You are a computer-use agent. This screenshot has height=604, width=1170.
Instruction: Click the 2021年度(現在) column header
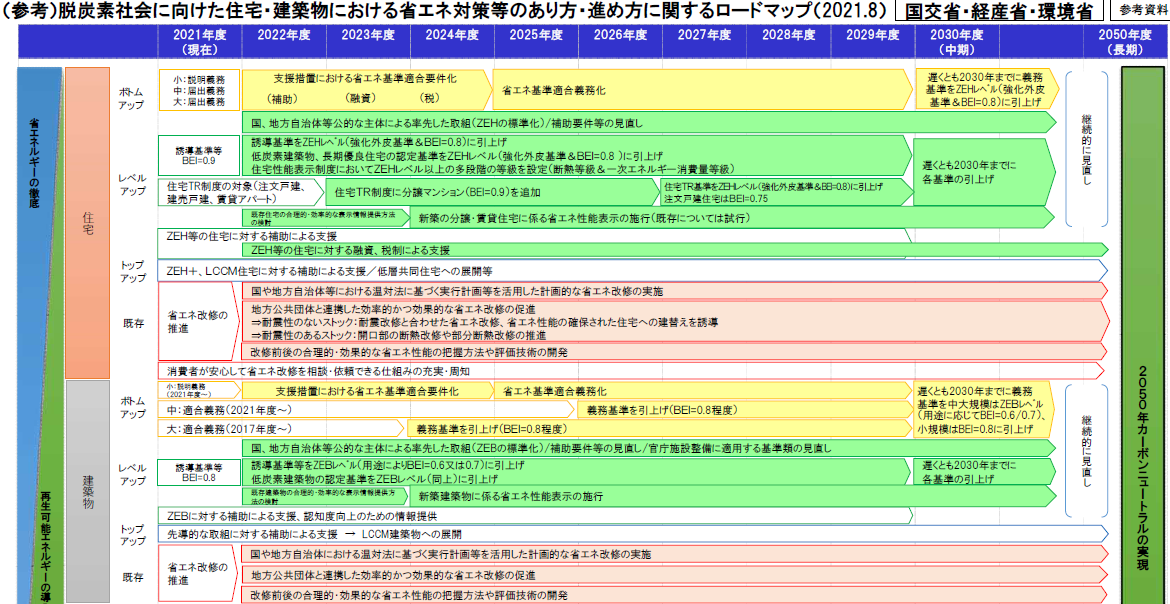coord(200,41)
